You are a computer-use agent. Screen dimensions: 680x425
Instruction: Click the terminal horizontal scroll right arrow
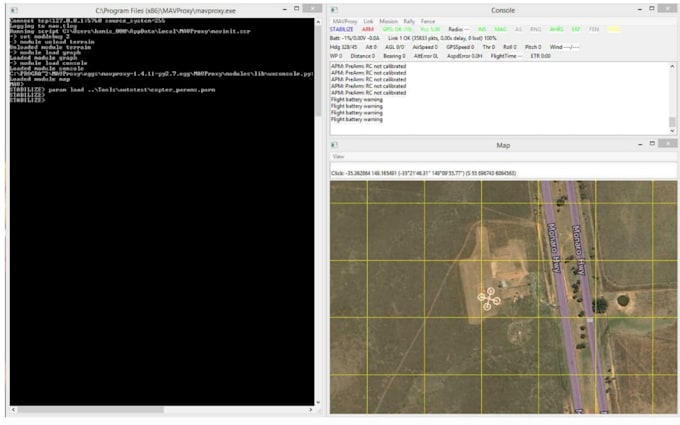coord(311,409)
